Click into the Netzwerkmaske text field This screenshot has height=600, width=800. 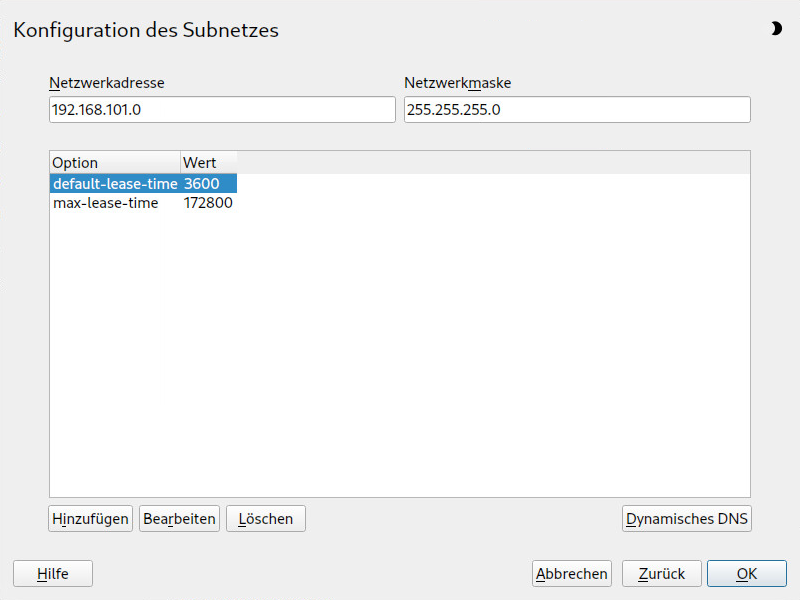(577, 110)
